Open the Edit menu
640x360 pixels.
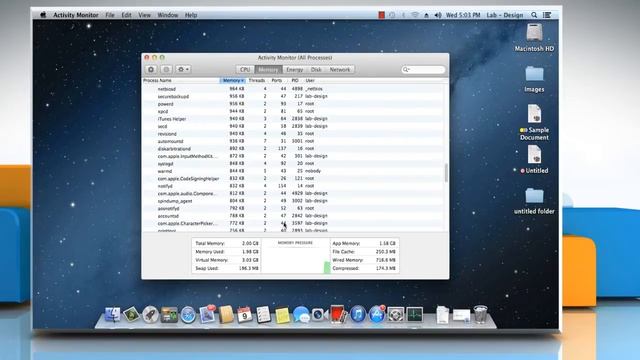pyautogui.click(x=127, y=15)
